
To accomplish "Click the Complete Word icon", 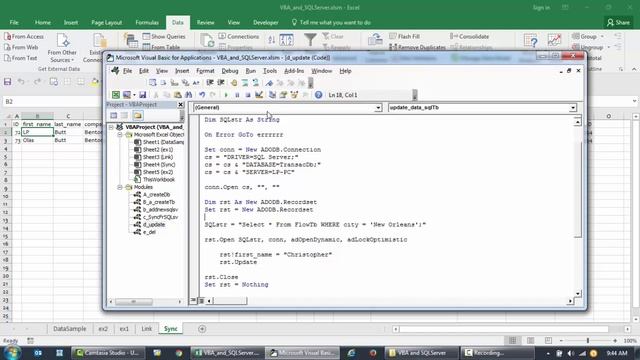I will point(196,82).
